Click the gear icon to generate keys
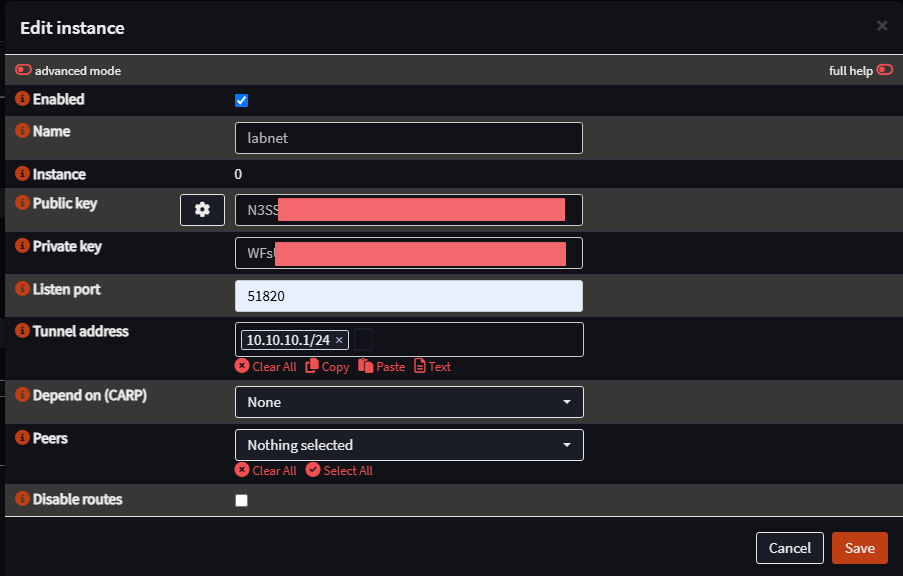Viewport: 903px width, 576px height. [202, 210]
